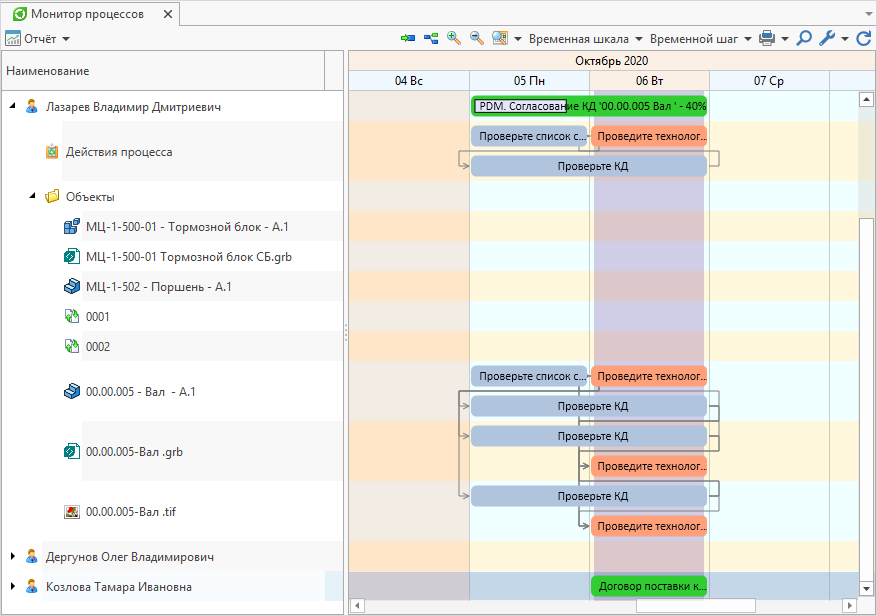Expand Козлова Тамара Ивановна node
This screenshot has height=616, width=877.
12,586
